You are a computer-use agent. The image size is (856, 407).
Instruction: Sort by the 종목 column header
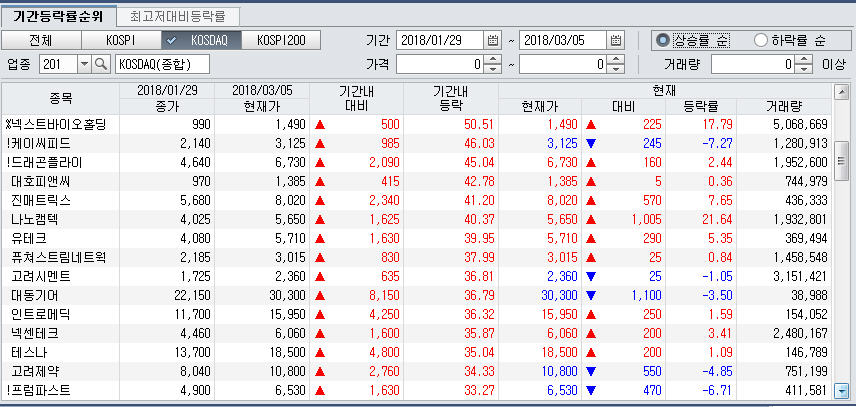coord(61,99)
